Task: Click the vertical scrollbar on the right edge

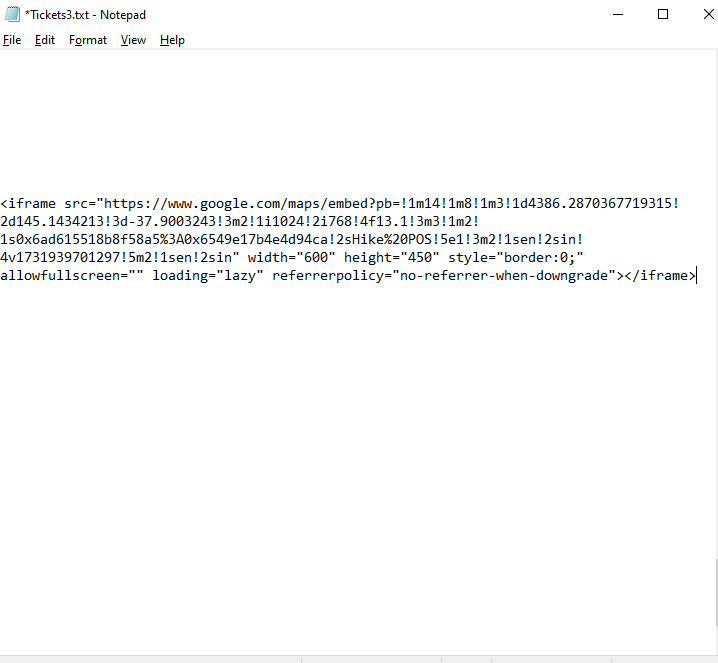Action: point(712,350)
